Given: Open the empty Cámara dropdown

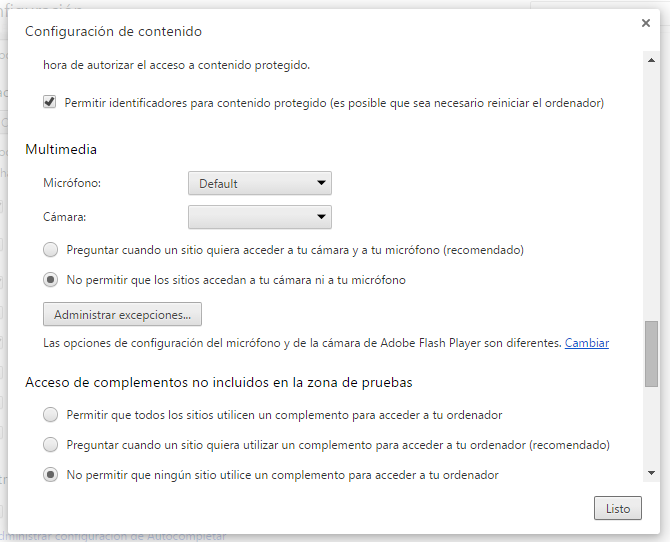Looking at the screenshot, I should [259, 216].
